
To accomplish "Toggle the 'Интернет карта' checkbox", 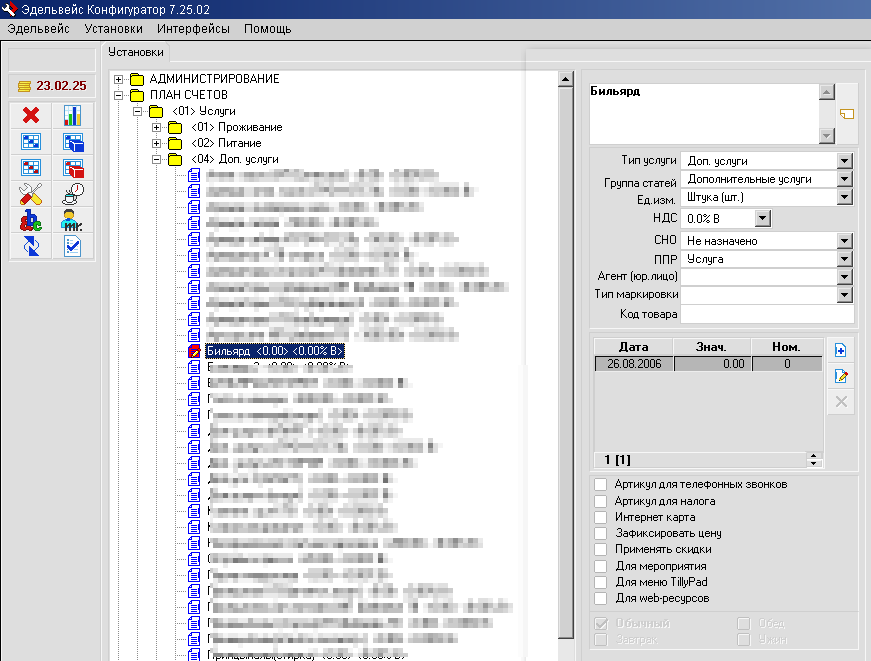I will click(600, 517).
